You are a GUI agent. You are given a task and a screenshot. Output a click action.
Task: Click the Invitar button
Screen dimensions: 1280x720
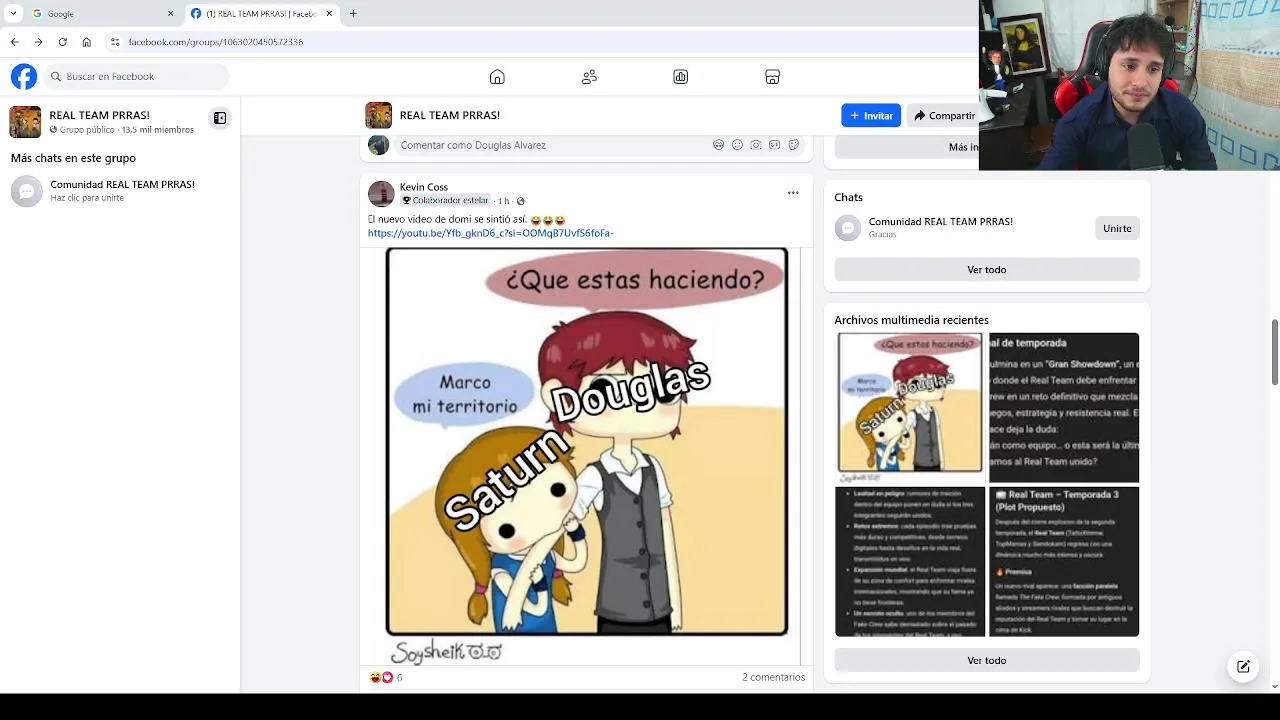click(x=871, y=115)
